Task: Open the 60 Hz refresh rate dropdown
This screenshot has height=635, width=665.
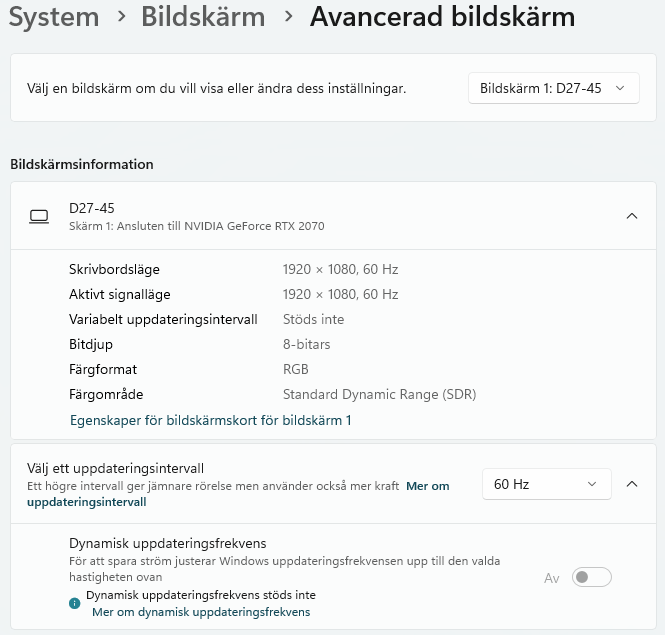Action: (546, 484)
